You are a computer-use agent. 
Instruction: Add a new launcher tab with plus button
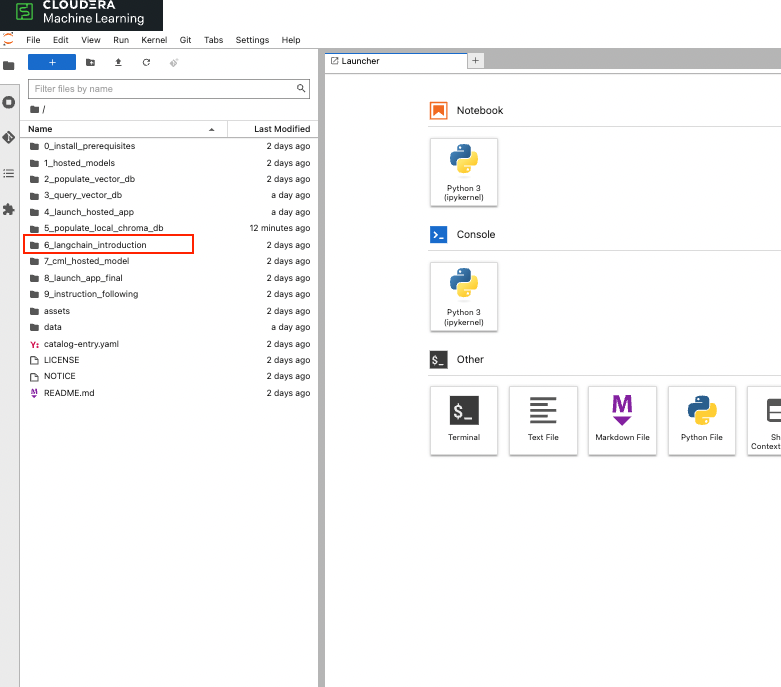[x=475, y=60]
